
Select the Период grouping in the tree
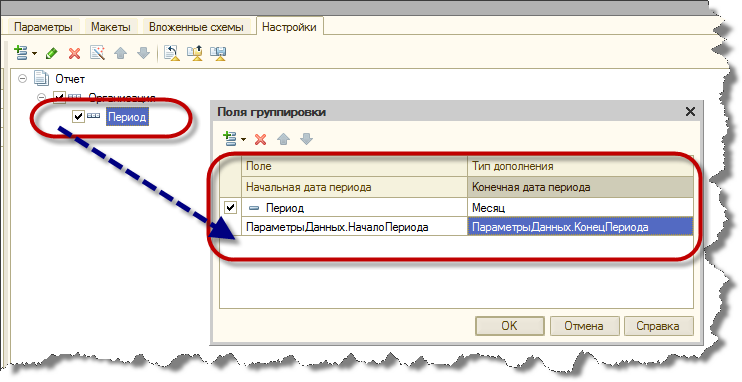(127, 116)
